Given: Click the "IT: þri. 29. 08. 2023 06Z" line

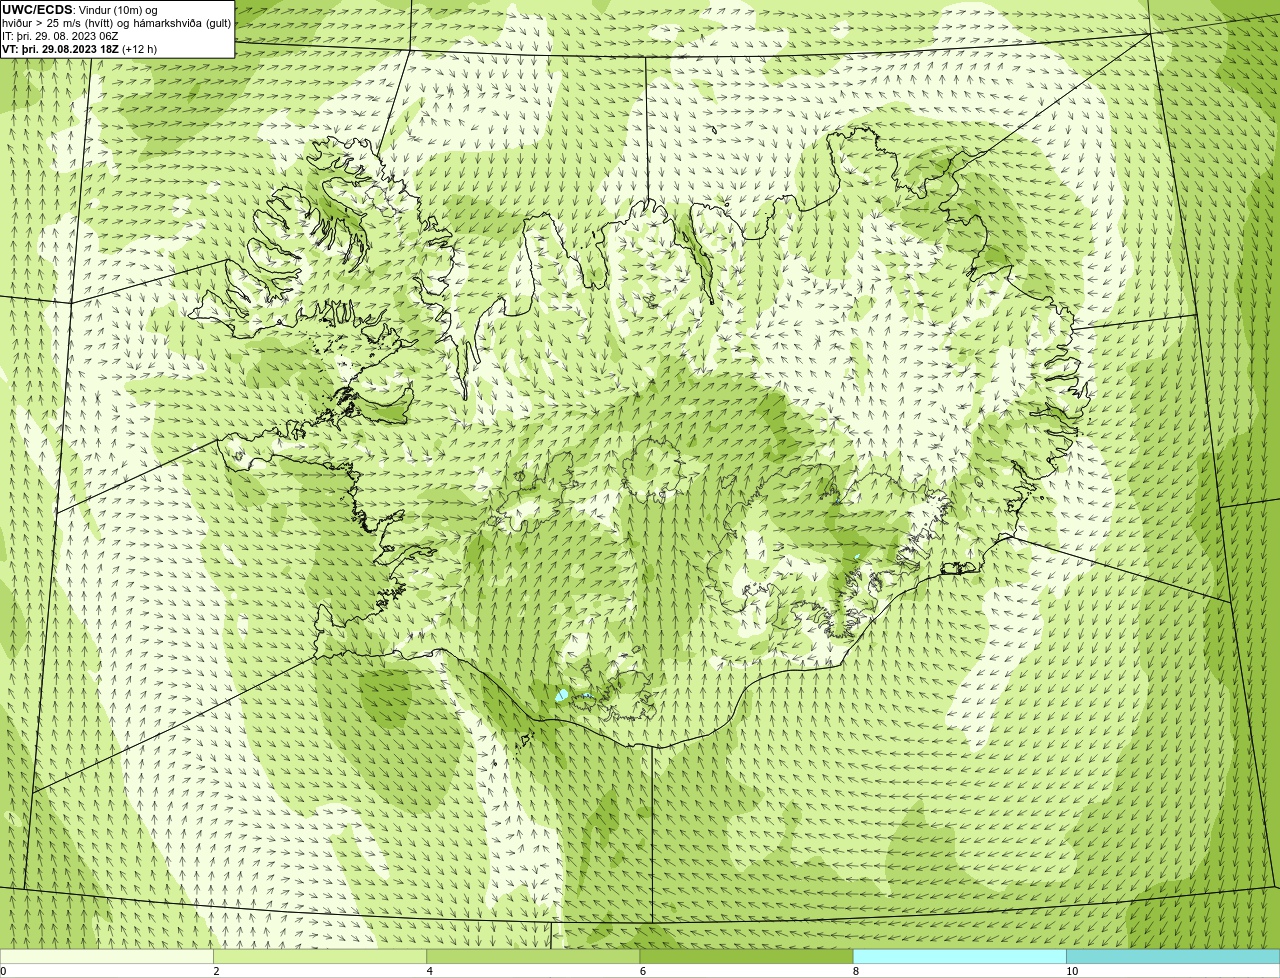Looking at the screenshot, I should [62, 36].
